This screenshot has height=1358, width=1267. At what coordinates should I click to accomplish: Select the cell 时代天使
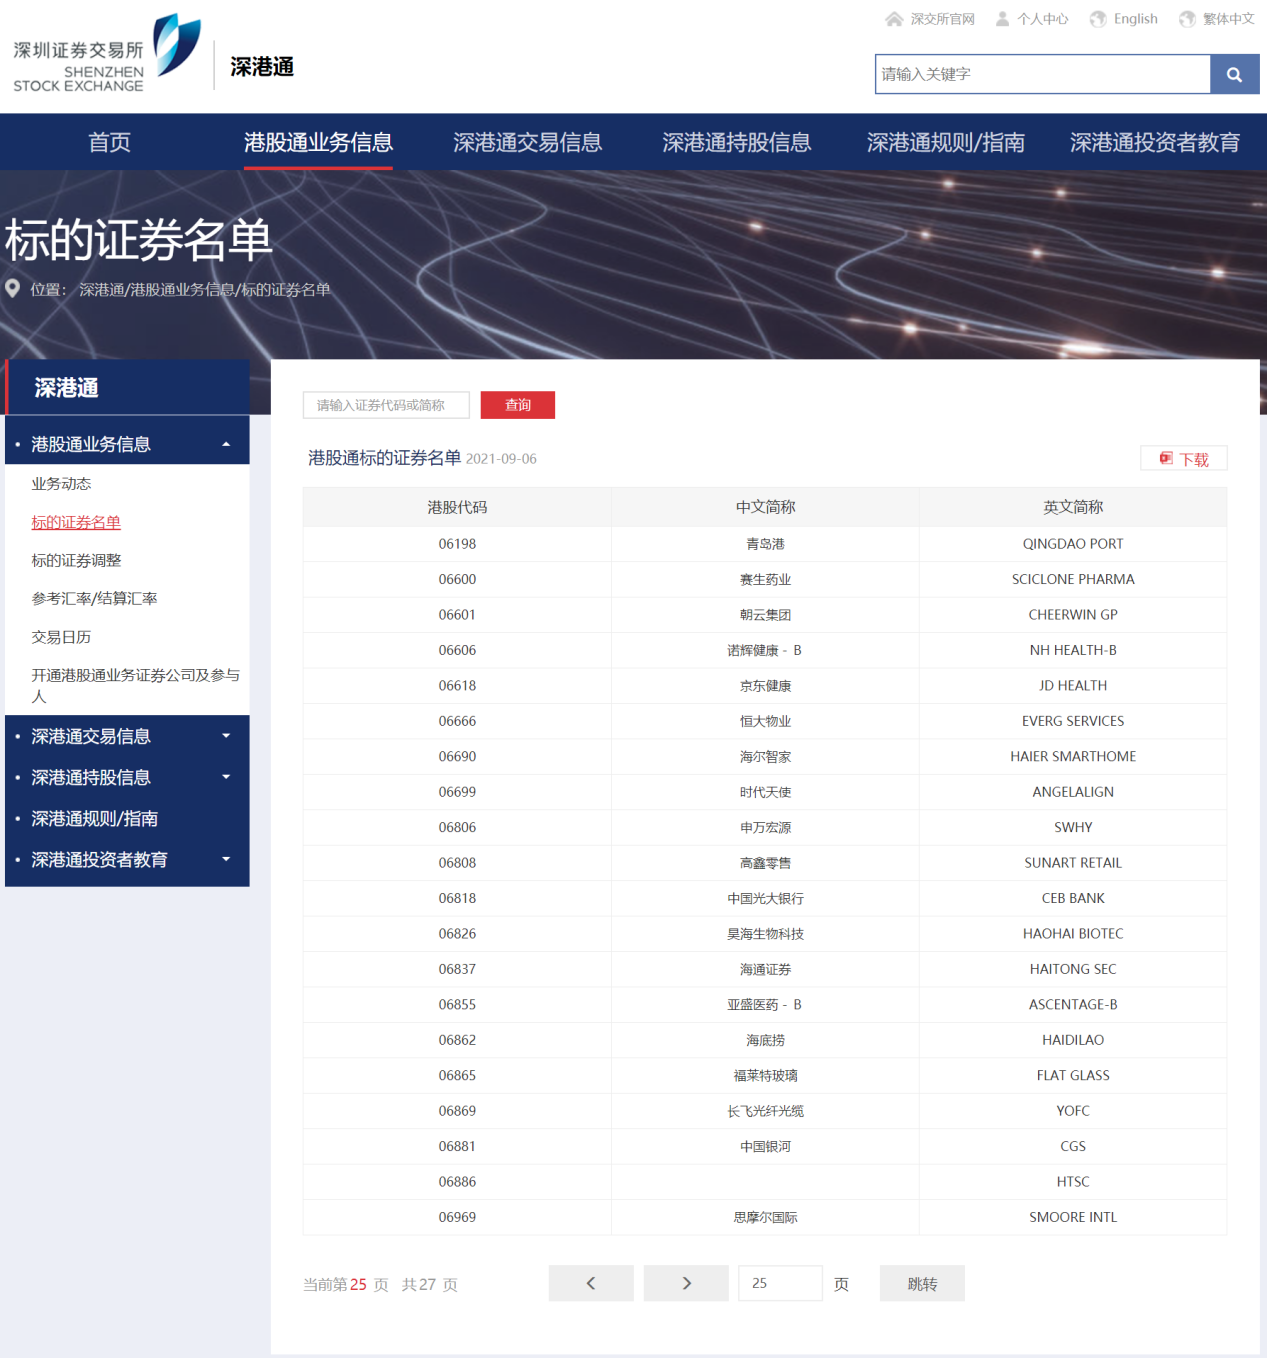tap(765, 792)
